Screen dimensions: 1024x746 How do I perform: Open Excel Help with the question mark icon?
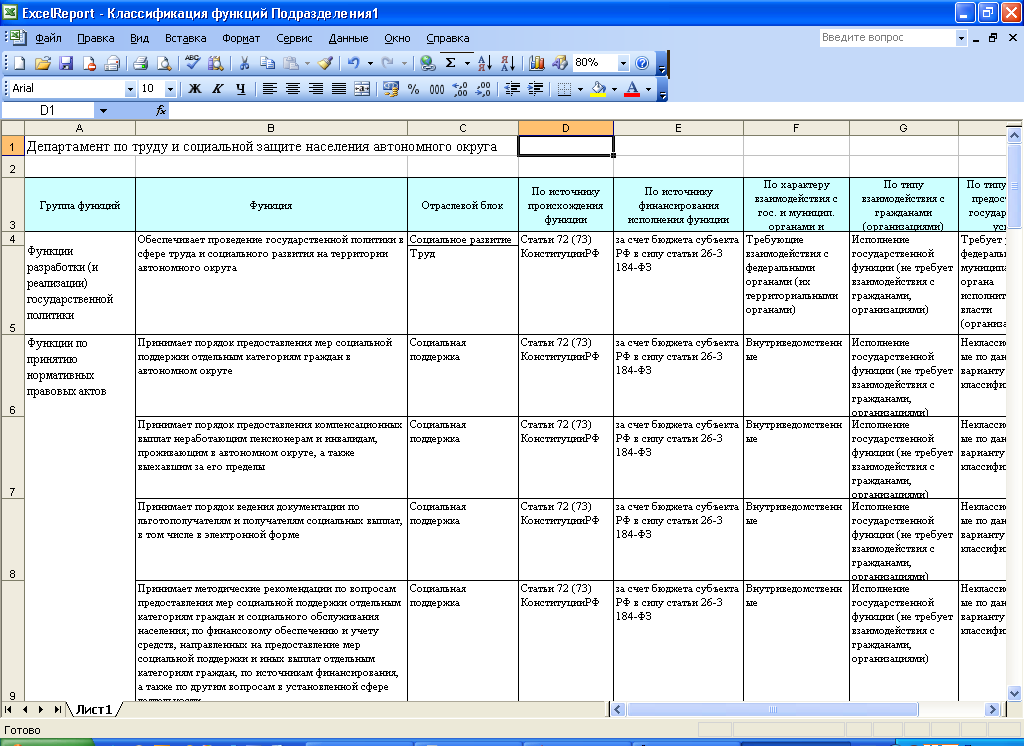coord(642,63)
